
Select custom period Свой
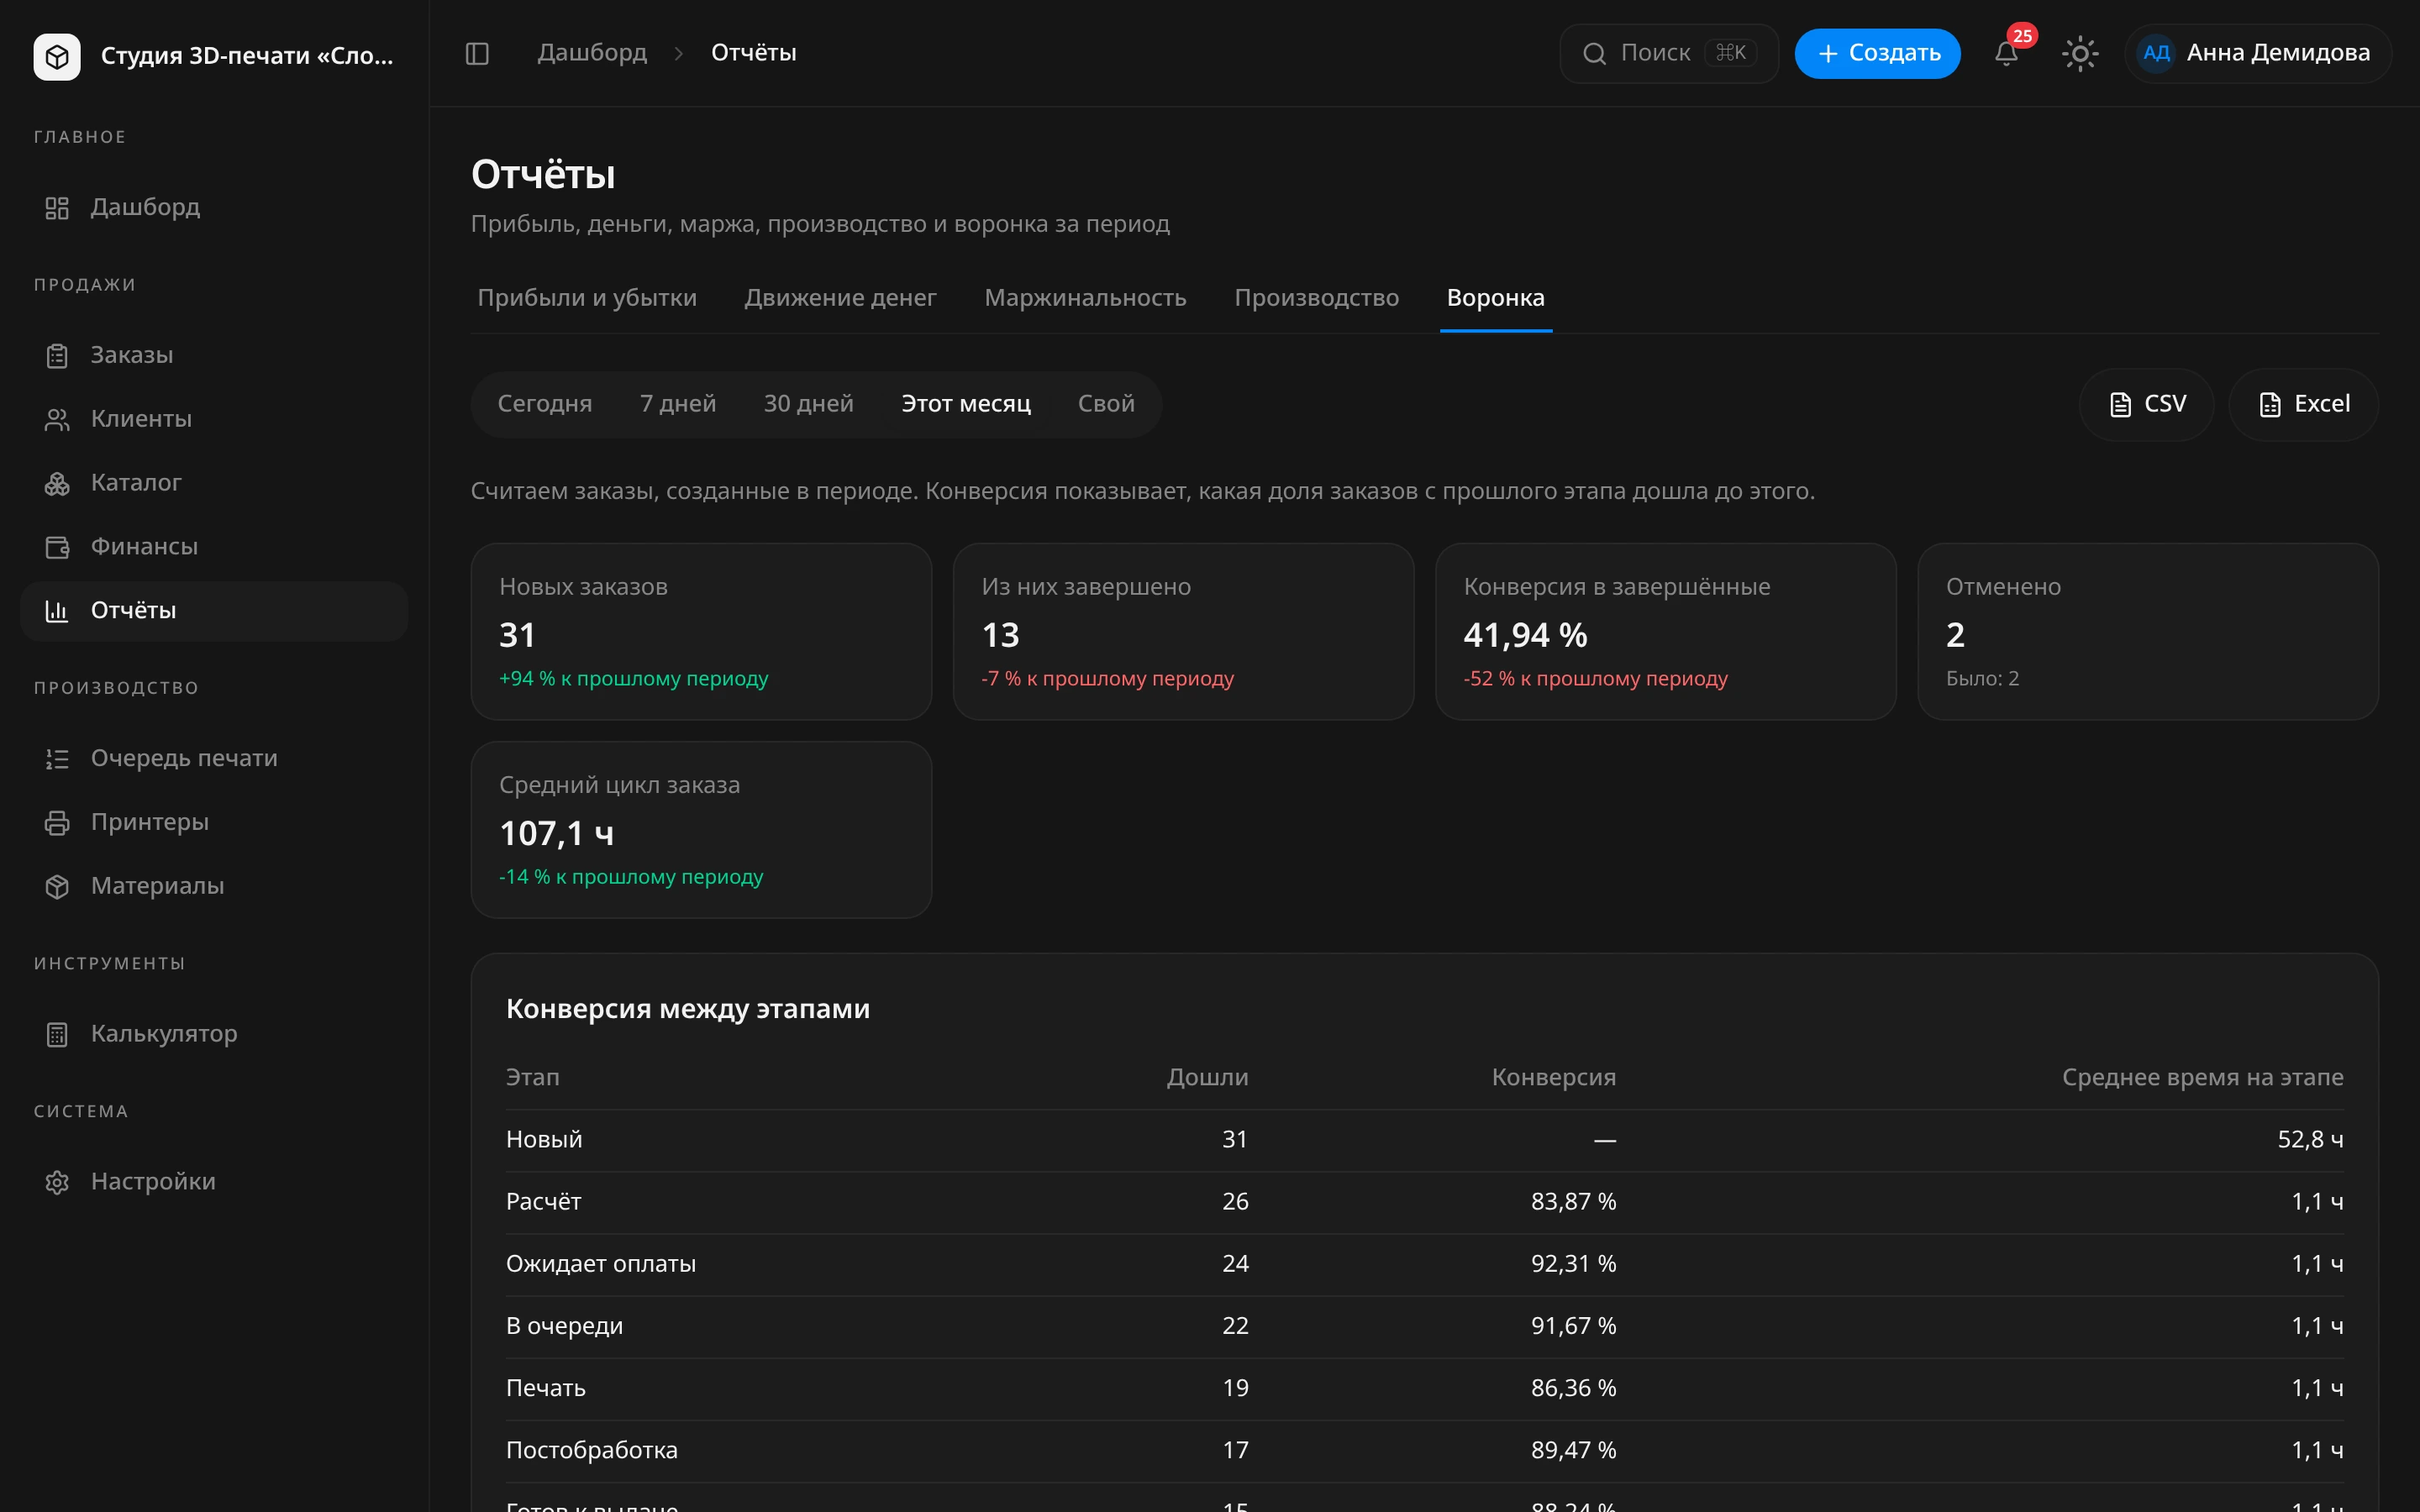tap(1106, 404)
